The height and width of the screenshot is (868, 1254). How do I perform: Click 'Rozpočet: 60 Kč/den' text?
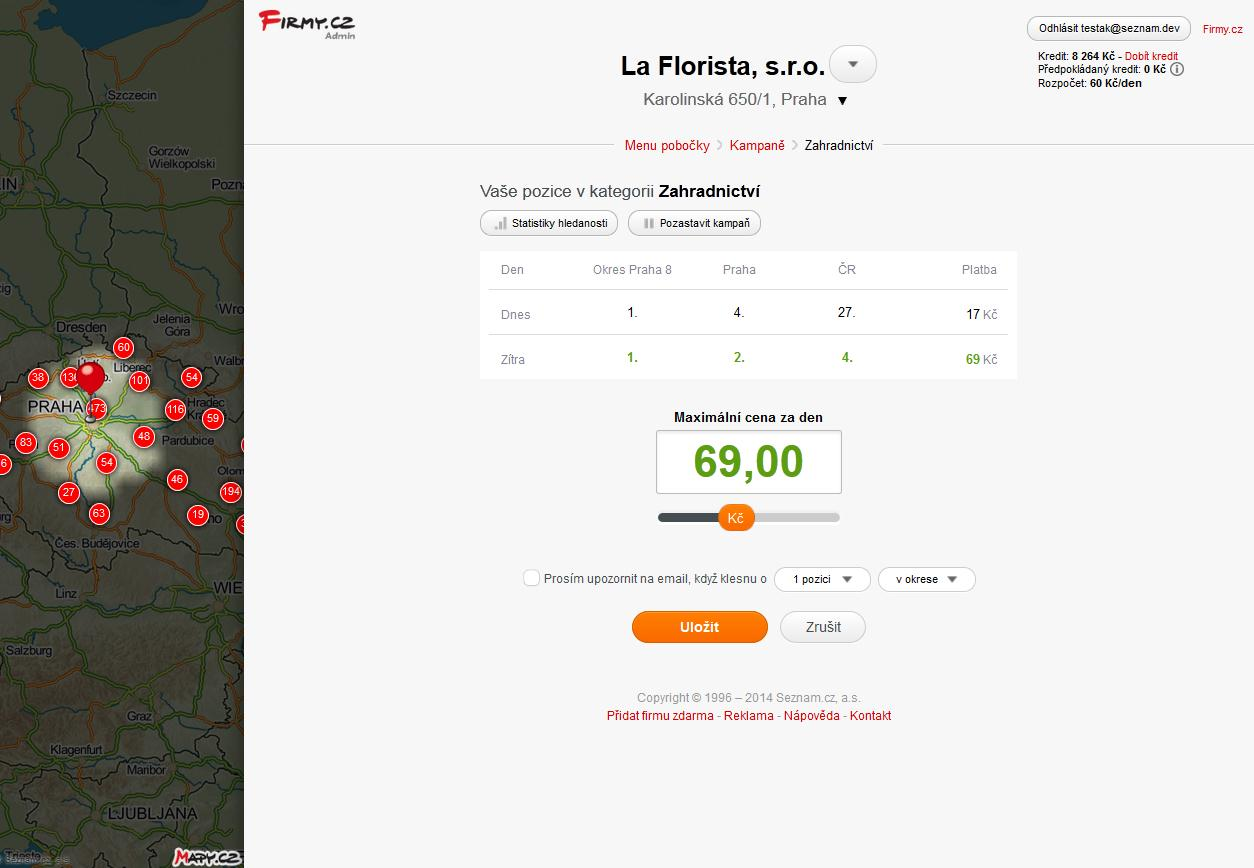point(1090,84)
